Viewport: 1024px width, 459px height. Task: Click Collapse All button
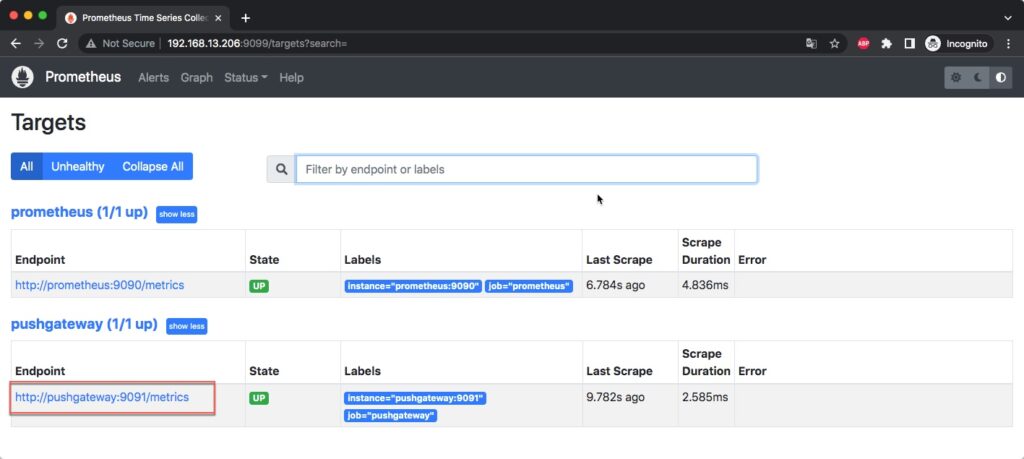pyautogui.click(x=153, y=166)
